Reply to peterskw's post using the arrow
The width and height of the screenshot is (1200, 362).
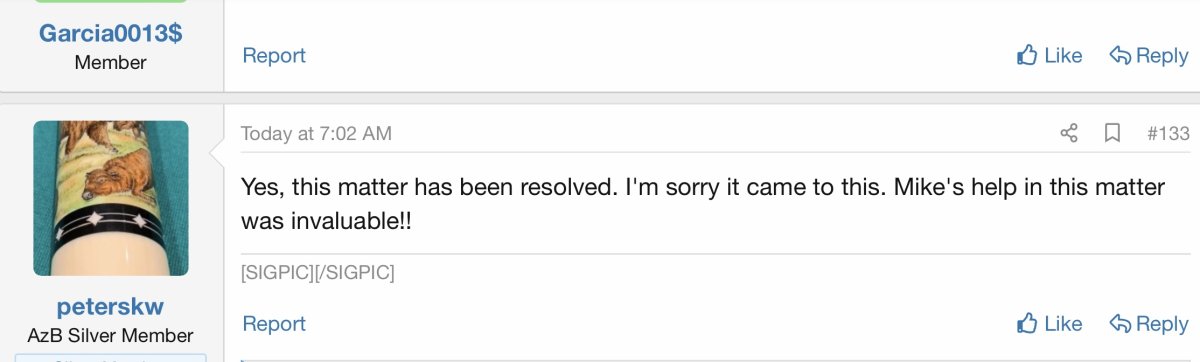coord(1149,323)
